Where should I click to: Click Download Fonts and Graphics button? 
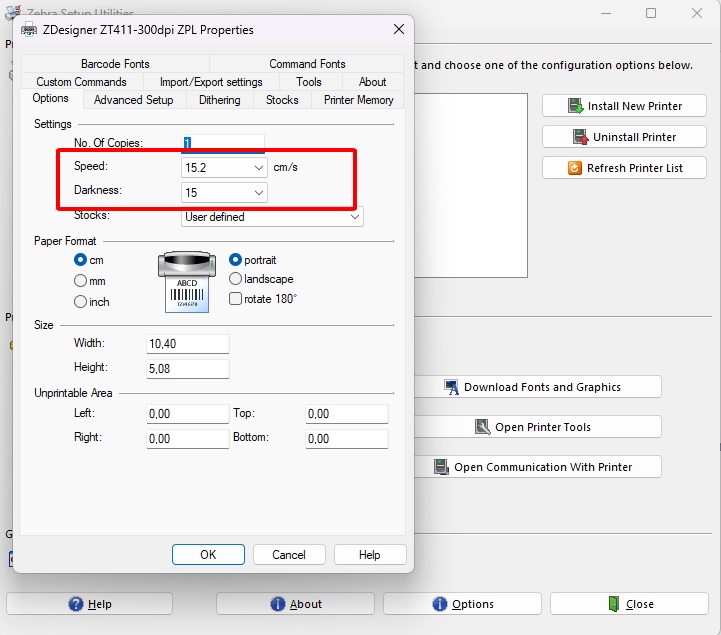pos(538,387)
